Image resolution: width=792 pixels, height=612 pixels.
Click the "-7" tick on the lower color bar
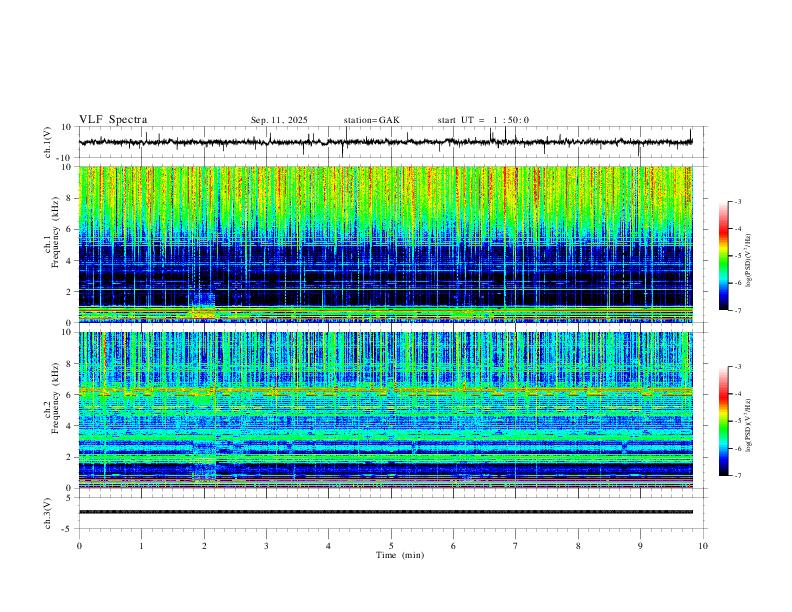737,476
